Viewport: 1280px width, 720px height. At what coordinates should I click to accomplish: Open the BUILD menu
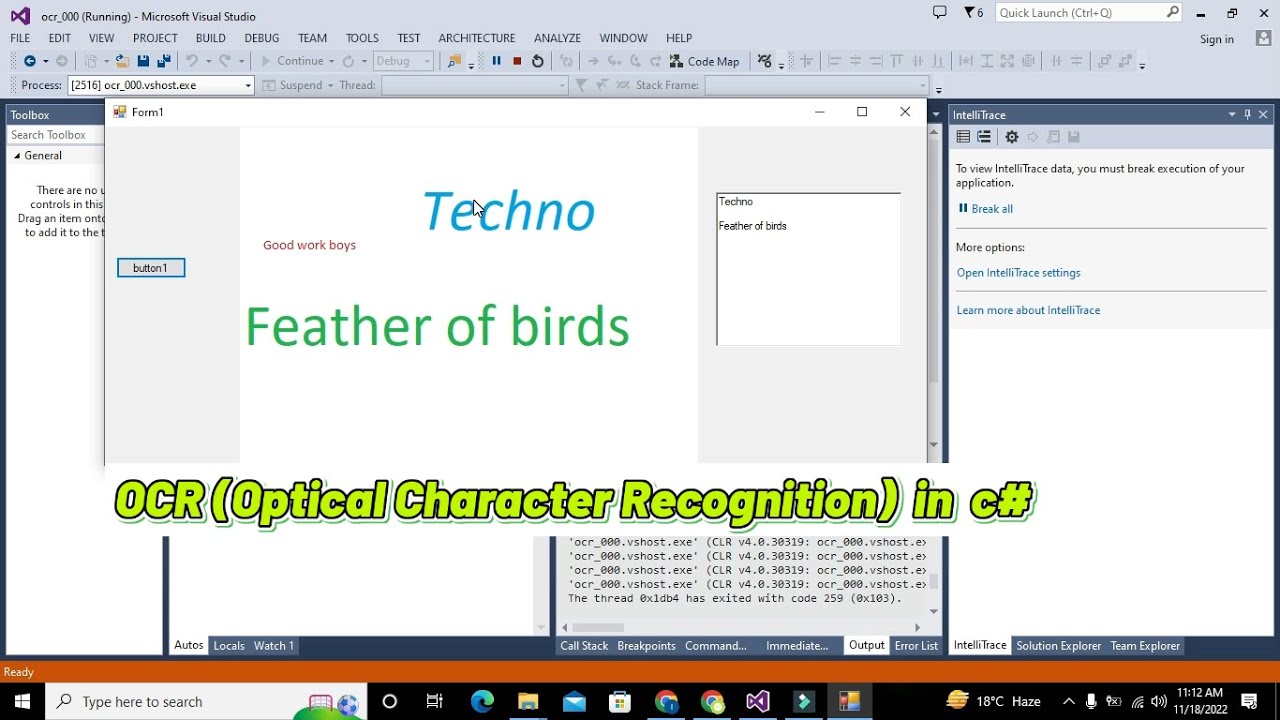[210, 38]
